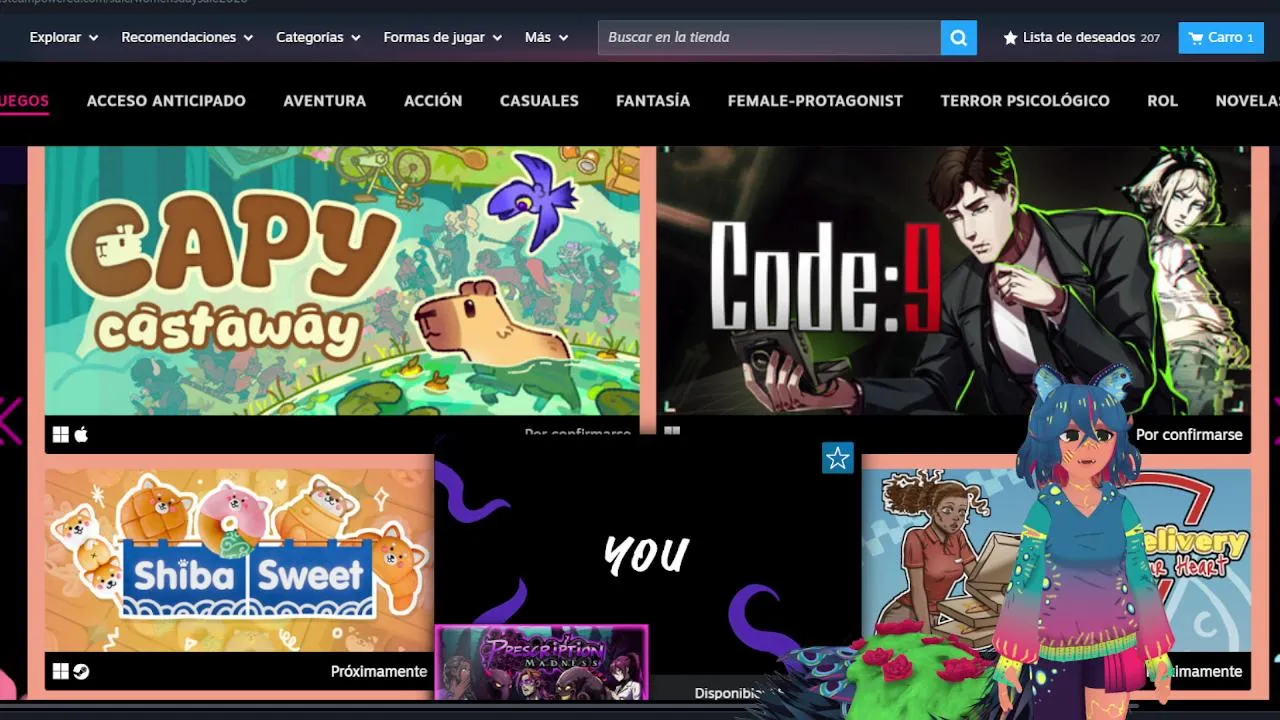The height and width of the screenshot is (720, 1280).
Task: Select the FEMALE-PROTAGONIST tab
Action: (x=815, y=101)
